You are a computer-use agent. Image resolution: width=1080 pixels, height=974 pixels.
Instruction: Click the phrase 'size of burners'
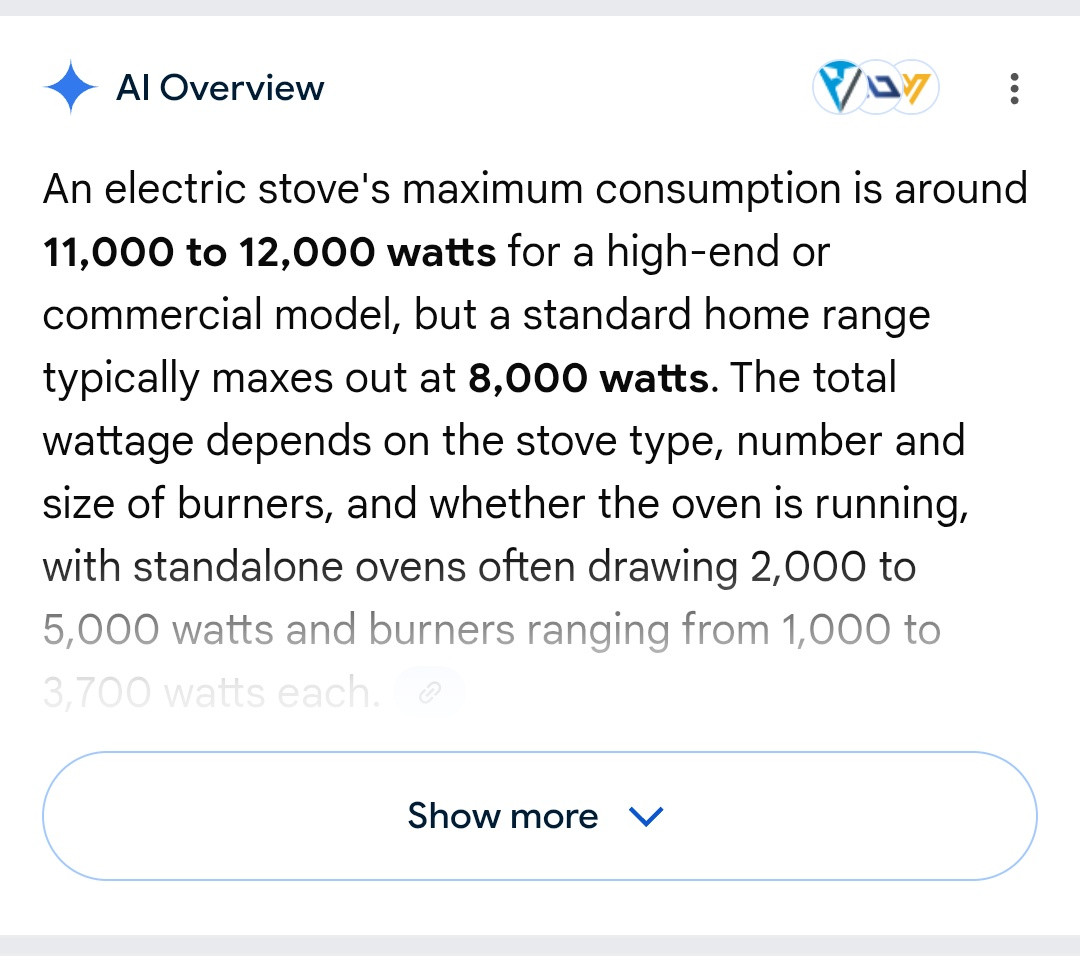click(x=186, y=504)
